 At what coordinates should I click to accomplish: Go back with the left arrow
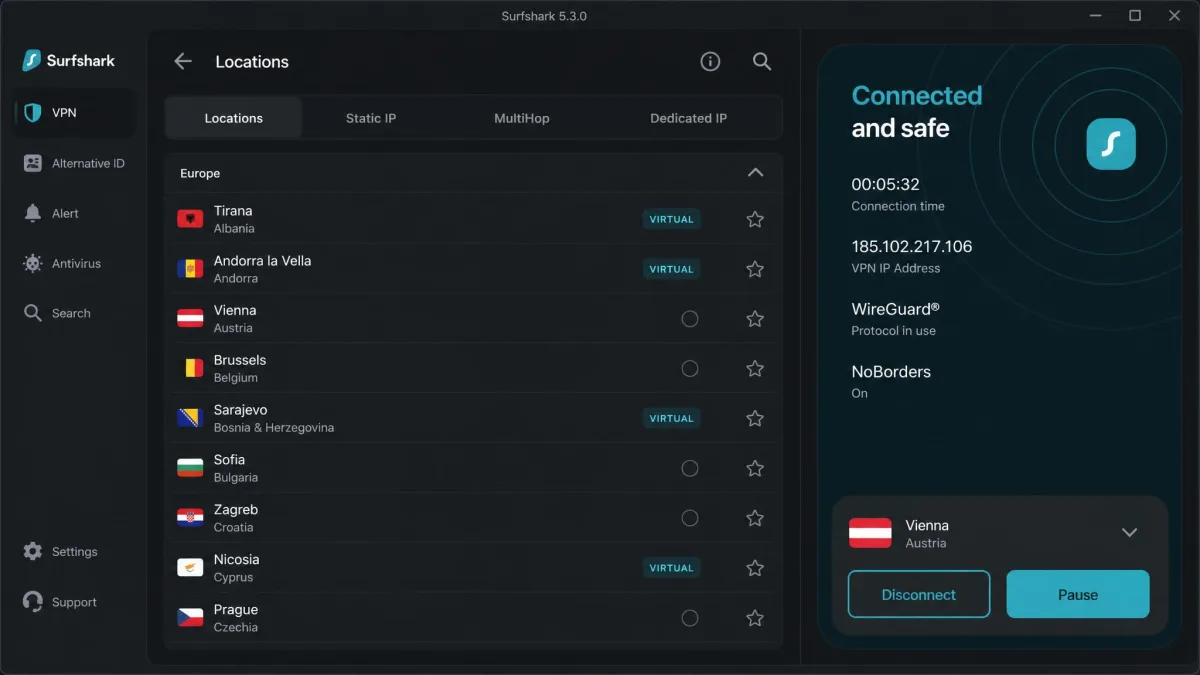click(182, 61)
